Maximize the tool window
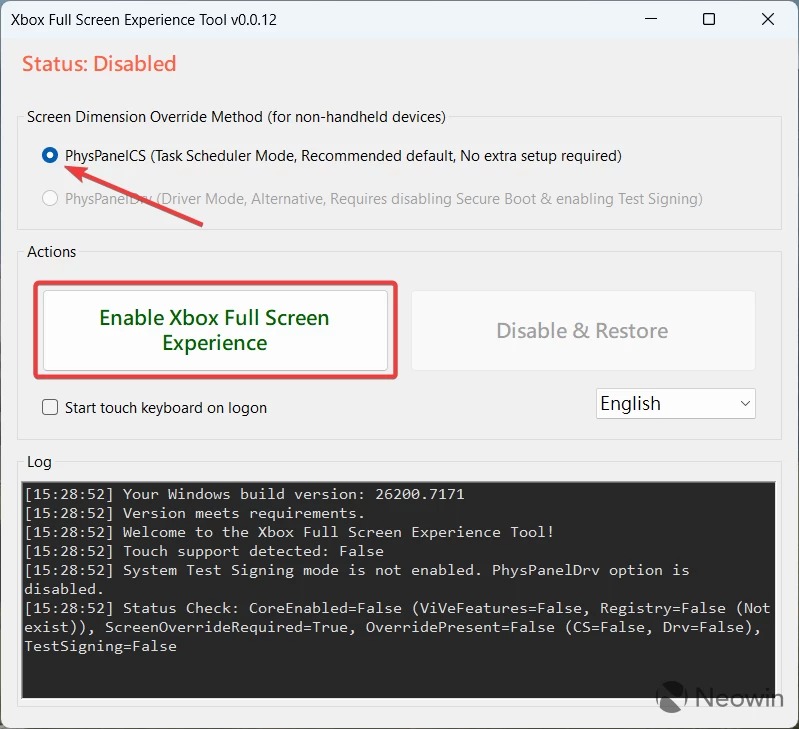The height and width of the screenshot is (729, 799). coord(709,20)
